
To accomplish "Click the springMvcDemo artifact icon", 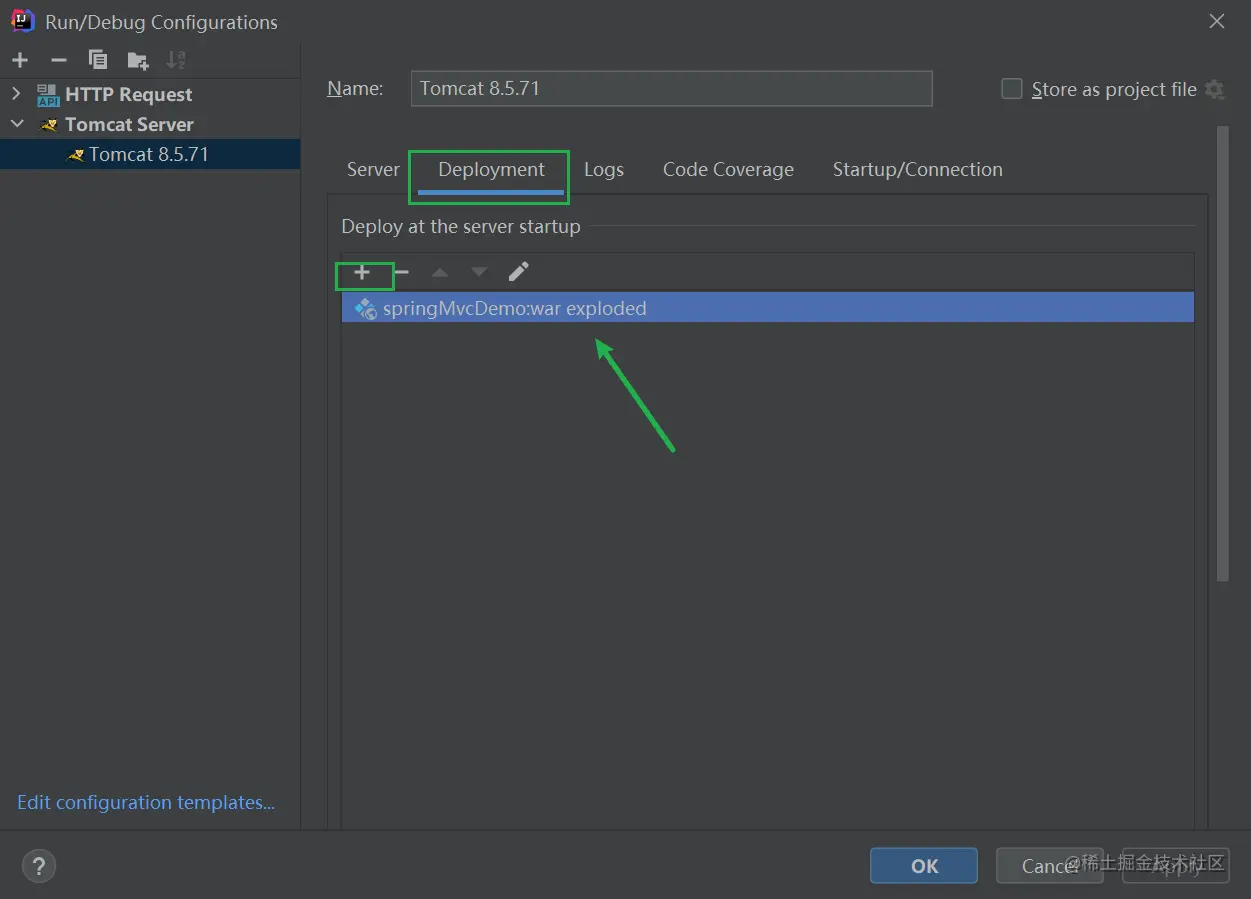I will 365,308.
